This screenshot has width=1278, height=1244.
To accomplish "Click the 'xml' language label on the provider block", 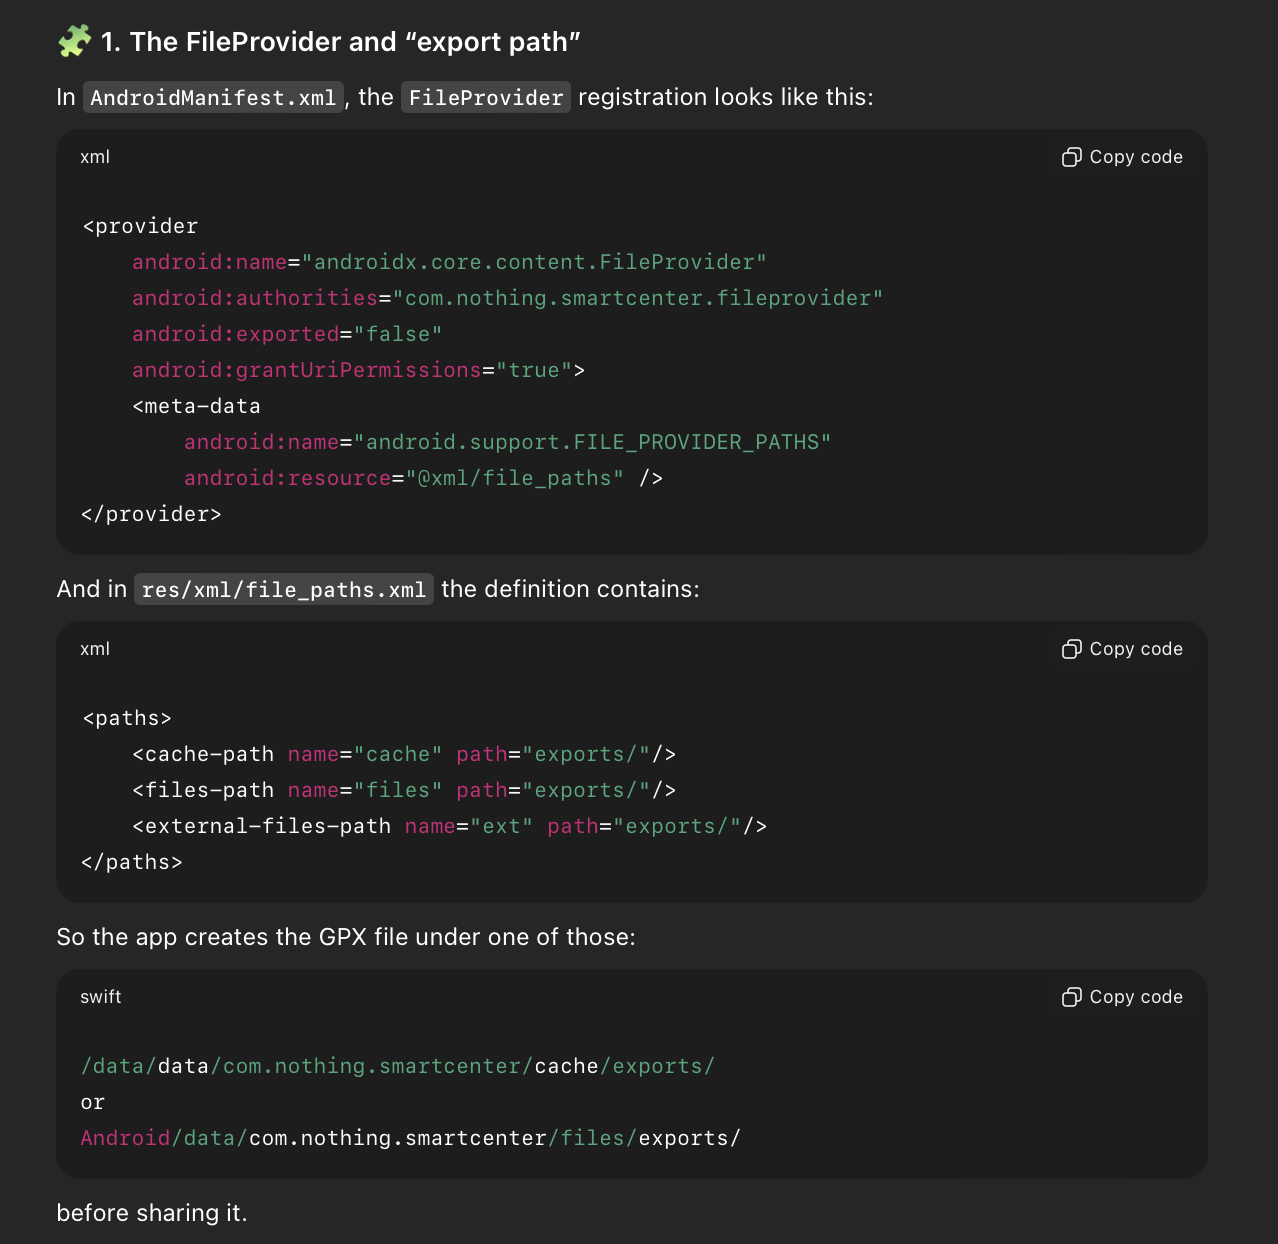I will tap(95, 157).
